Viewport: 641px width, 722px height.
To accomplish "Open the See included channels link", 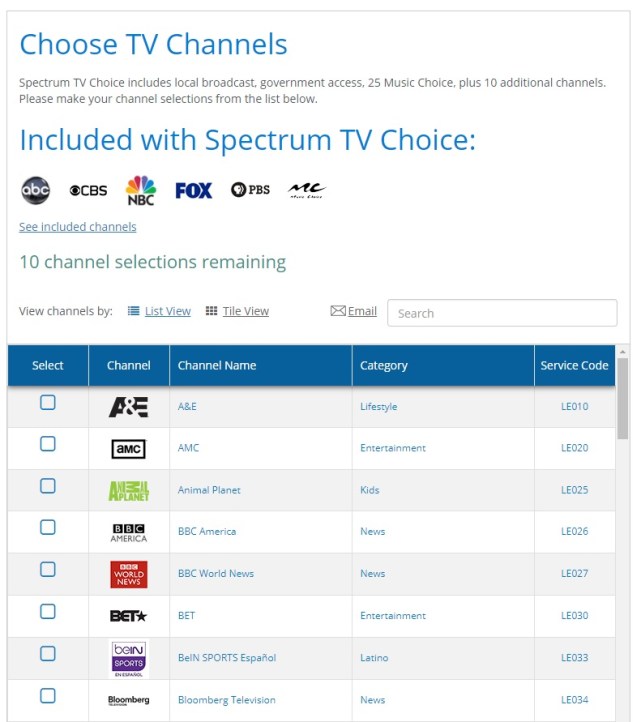I will tap(78, 227).
